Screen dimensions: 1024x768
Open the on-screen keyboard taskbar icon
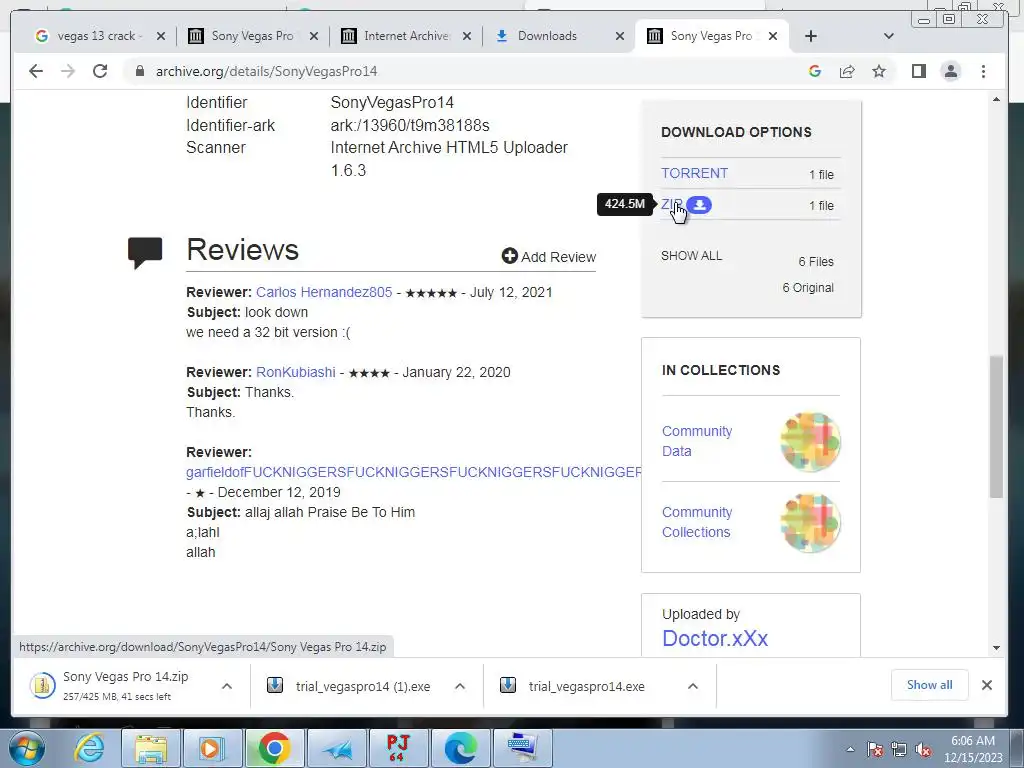[522, 748]
